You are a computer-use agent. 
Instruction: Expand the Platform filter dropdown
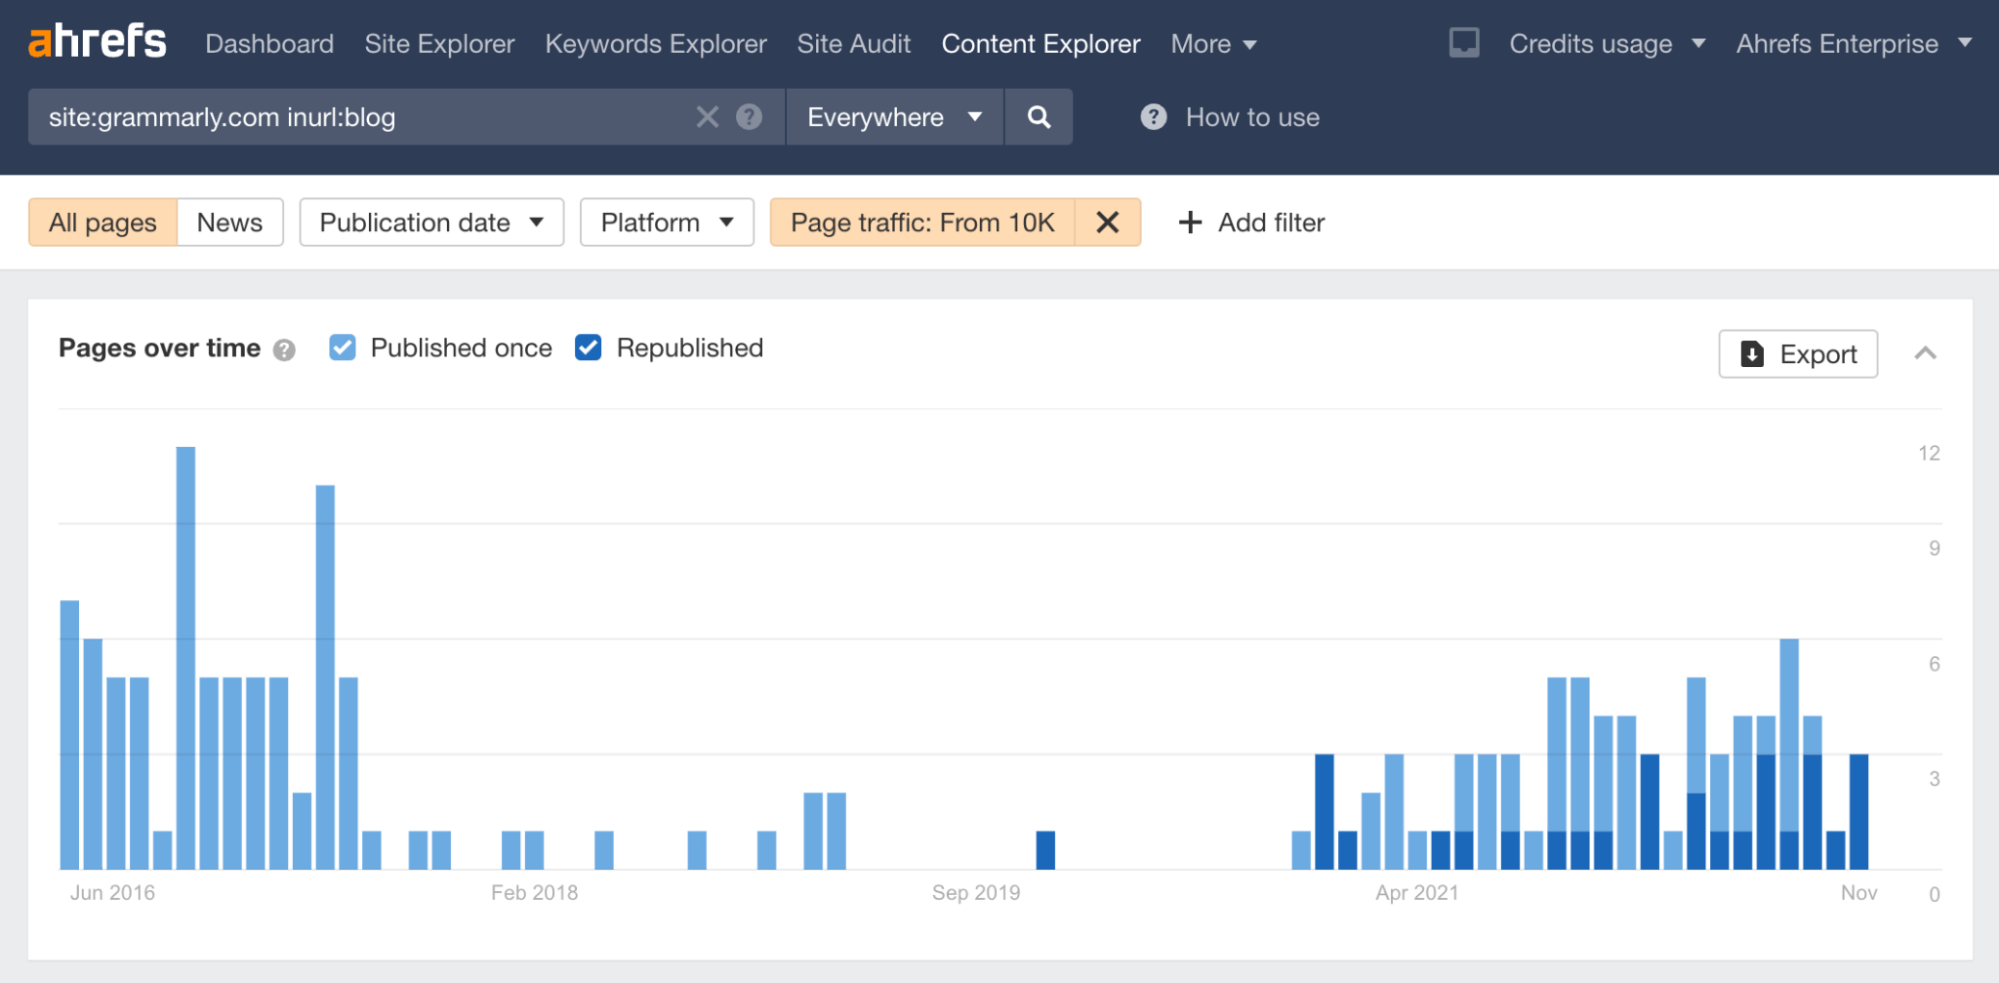point(666,222)
